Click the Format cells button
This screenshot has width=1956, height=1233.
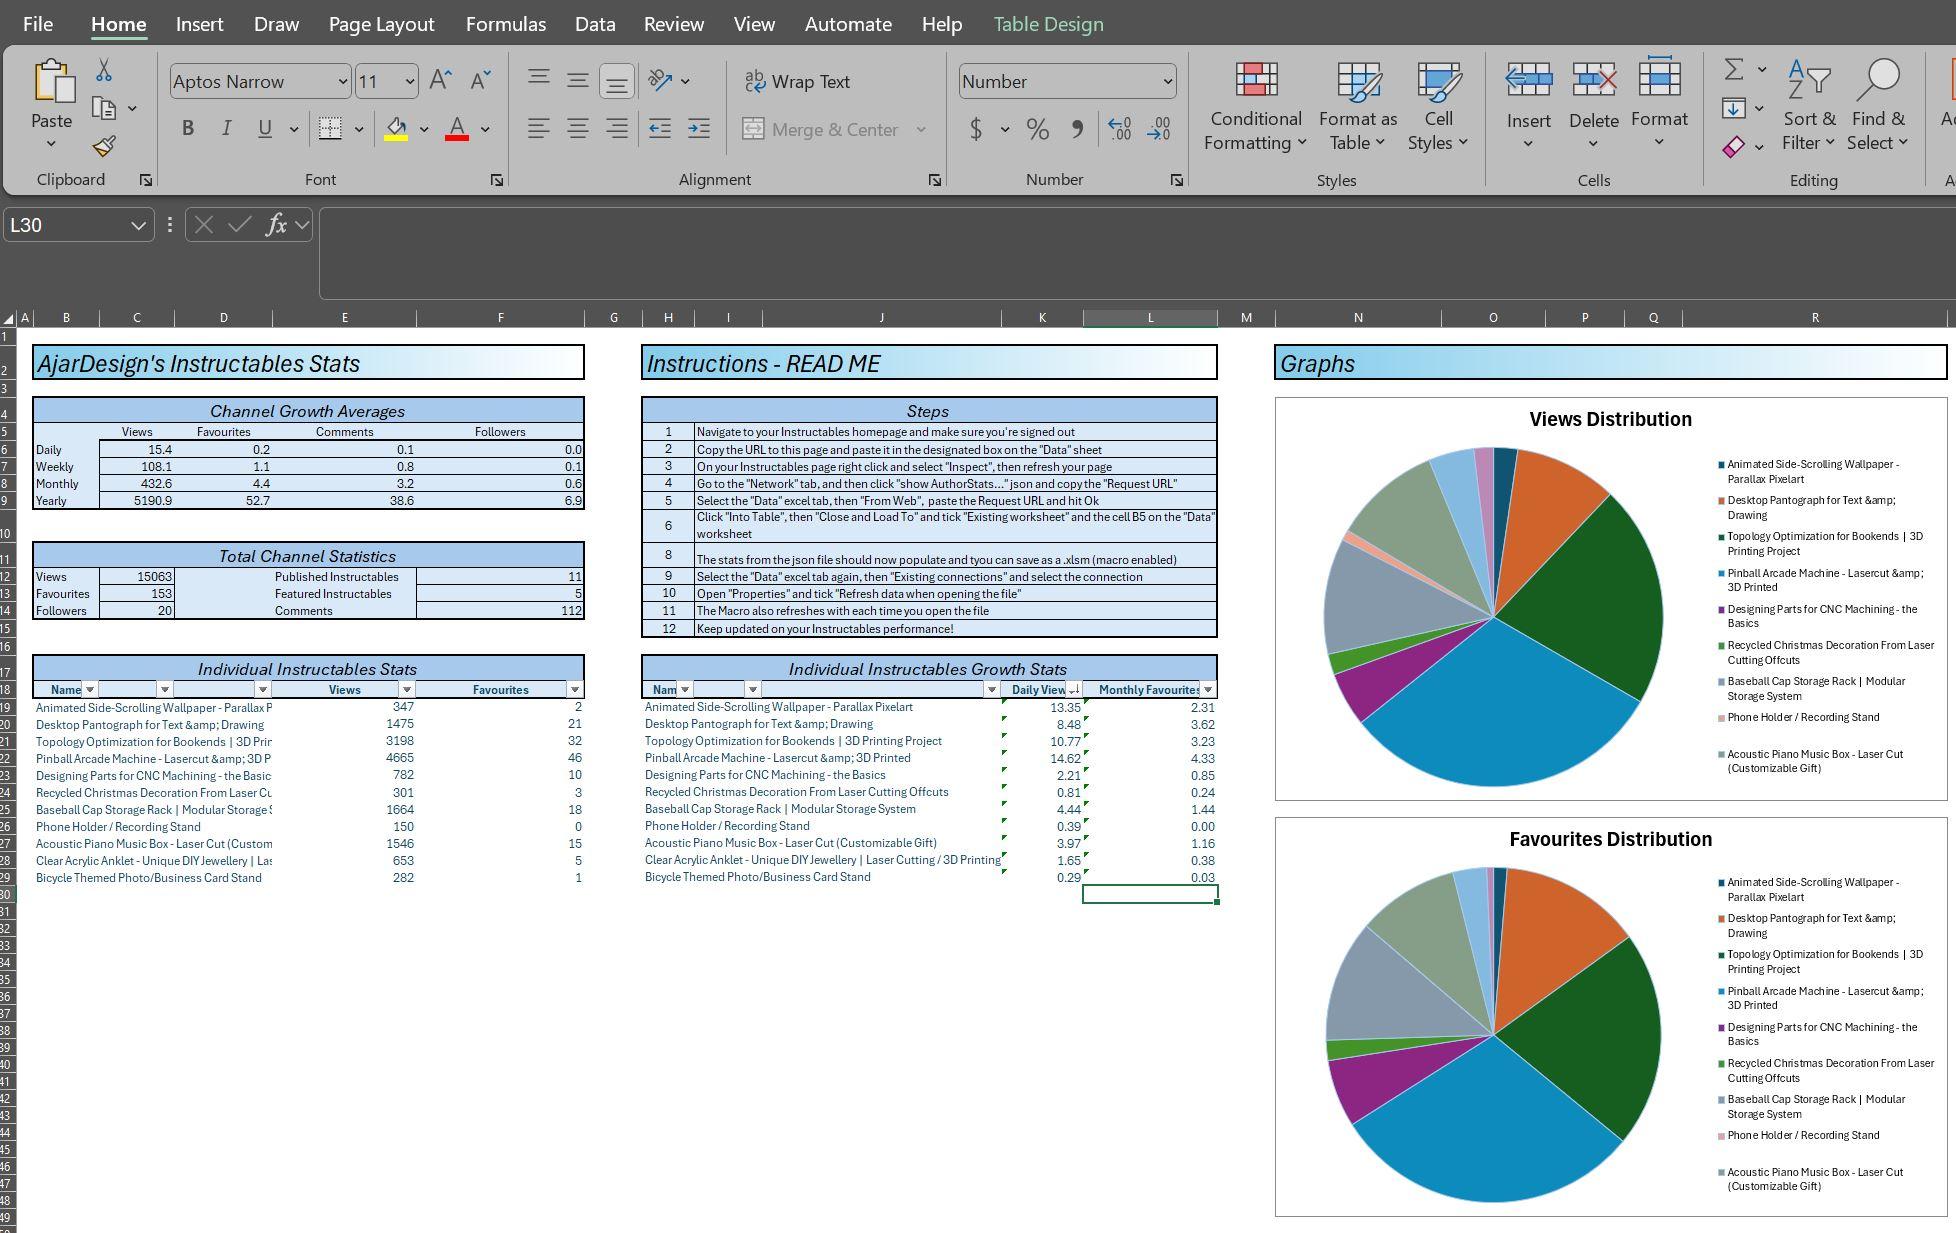tap(1659, 106)
